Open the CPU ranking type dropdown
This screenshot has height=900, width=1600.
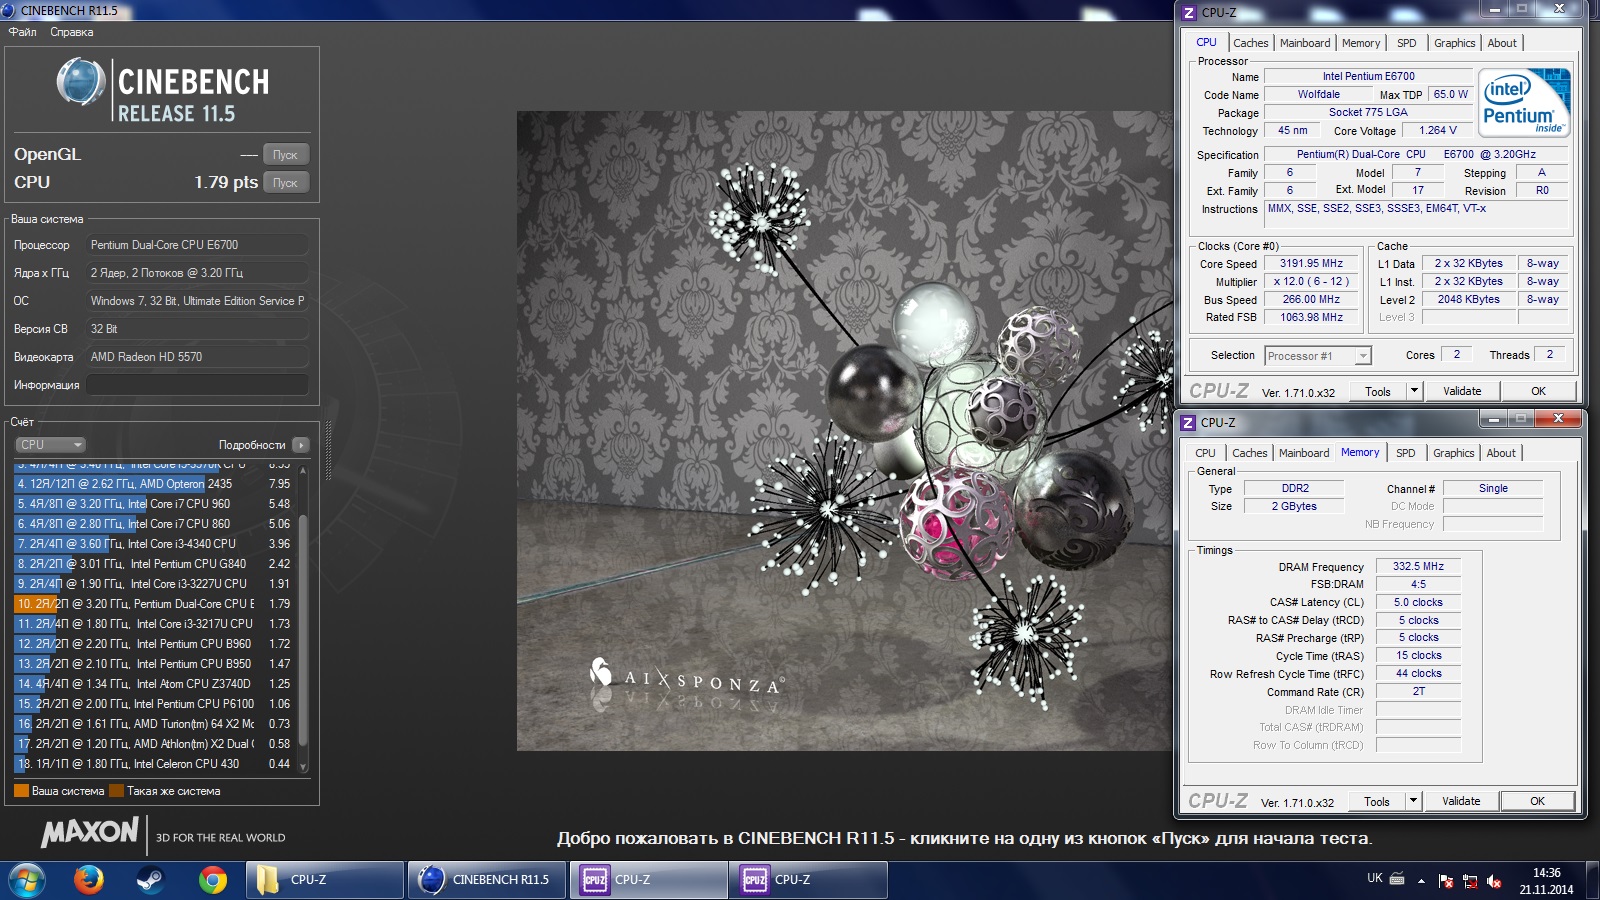click(x=50, y=445)
